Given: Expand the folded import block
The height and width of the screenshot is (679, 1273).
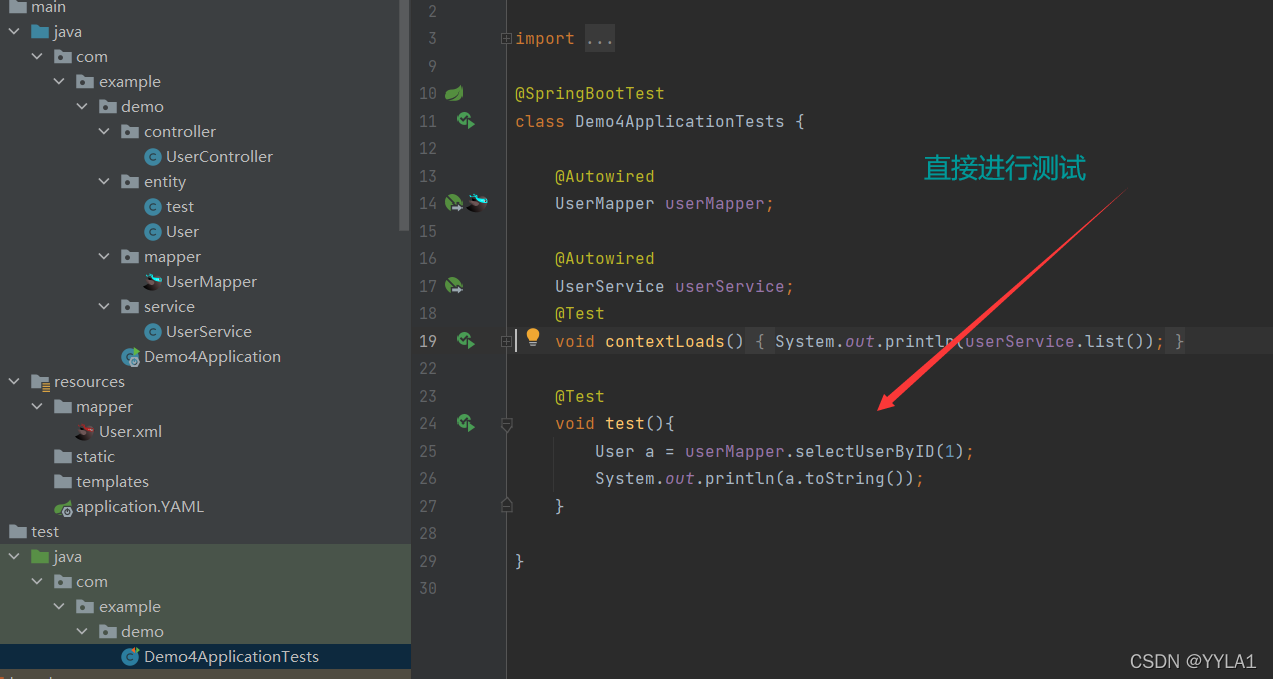Looking at the screenshot, I should (x=506, y=39).
